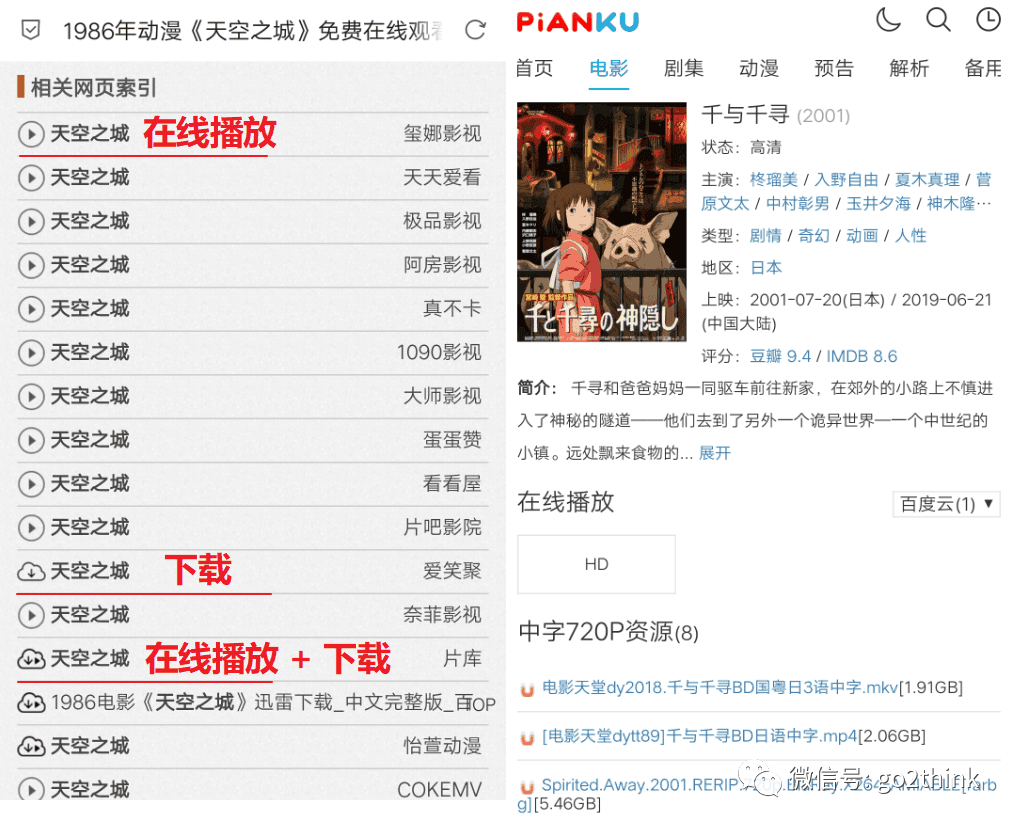Open the 奇幻 genre link
The image size is (1012, 826).
(814, 236)
